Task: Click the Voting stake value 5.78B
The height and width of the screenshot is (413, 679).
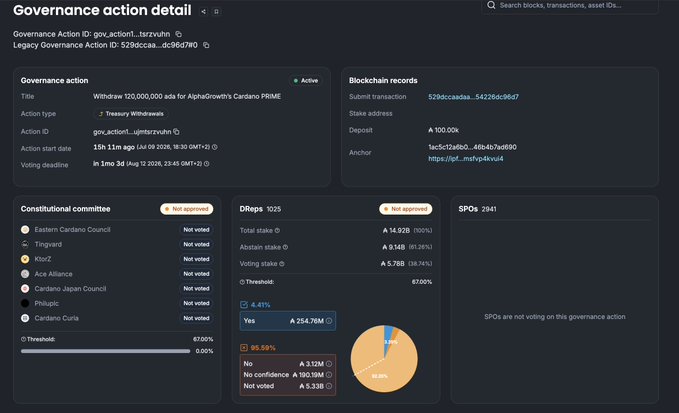Action: 393,264
